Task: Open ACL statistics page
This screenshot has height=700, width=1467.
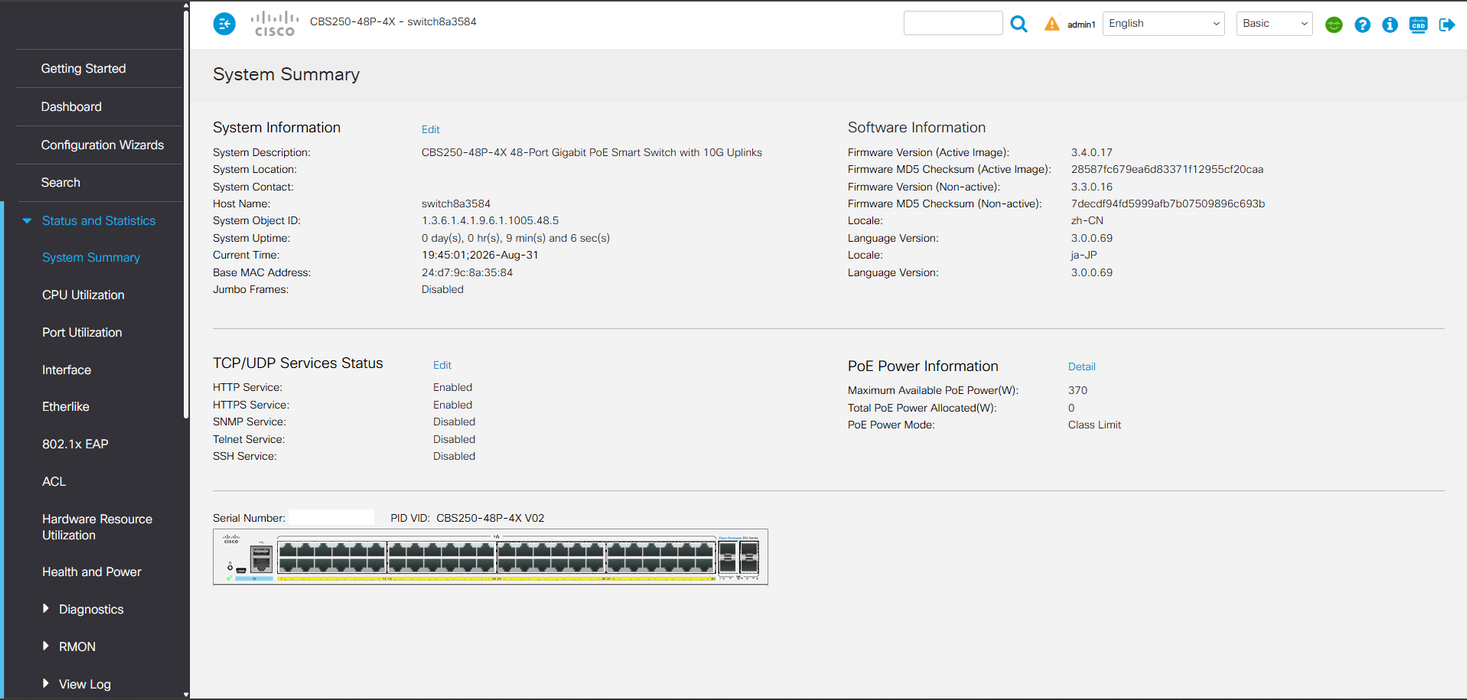Action: point(54,482)
